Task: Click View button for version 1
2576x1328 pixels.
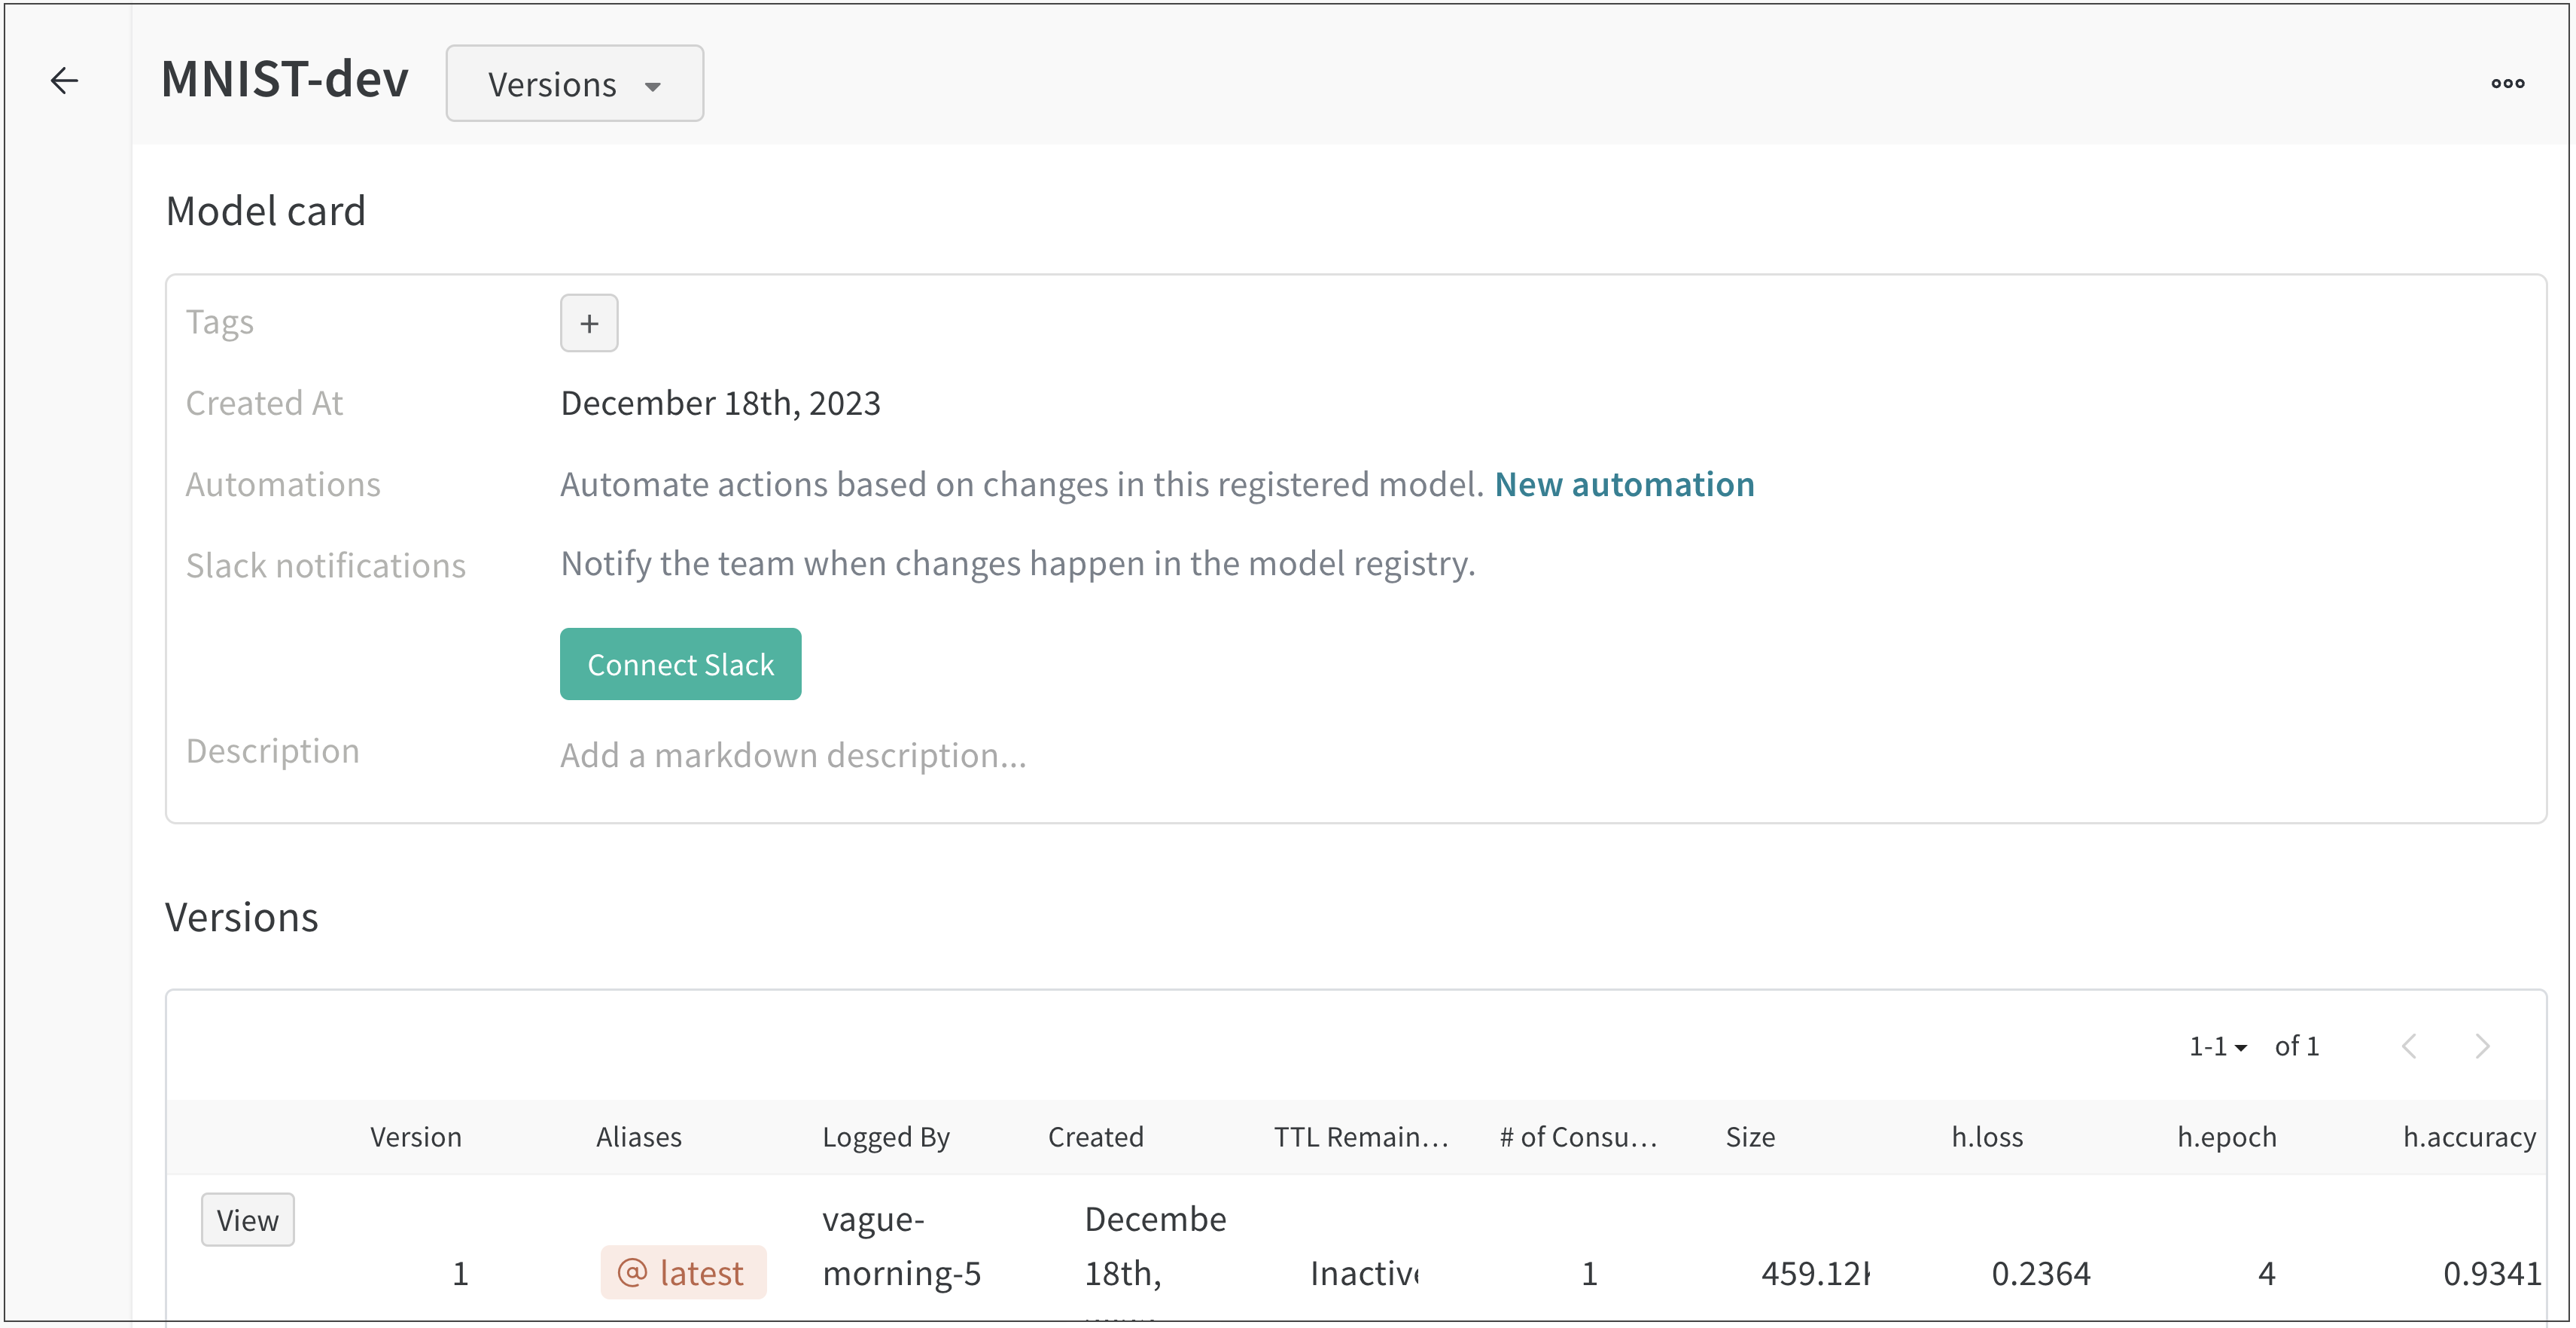Action: 247,1219
